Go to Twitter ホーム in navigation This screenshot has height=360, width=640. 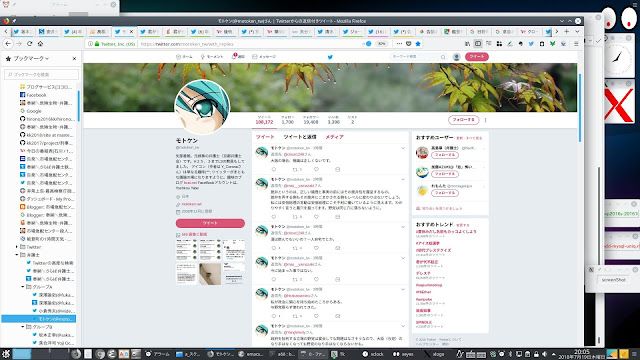184,57
